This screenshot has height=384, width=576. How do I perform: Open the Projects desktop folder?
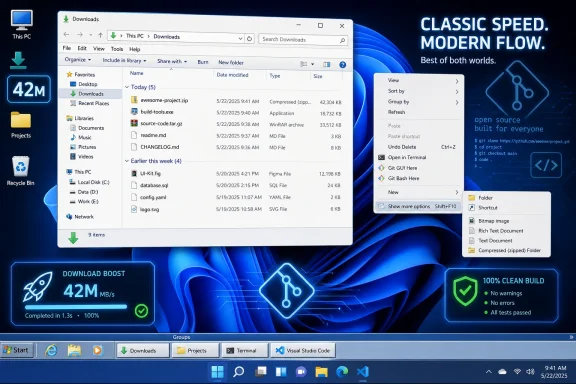point(21,125)
